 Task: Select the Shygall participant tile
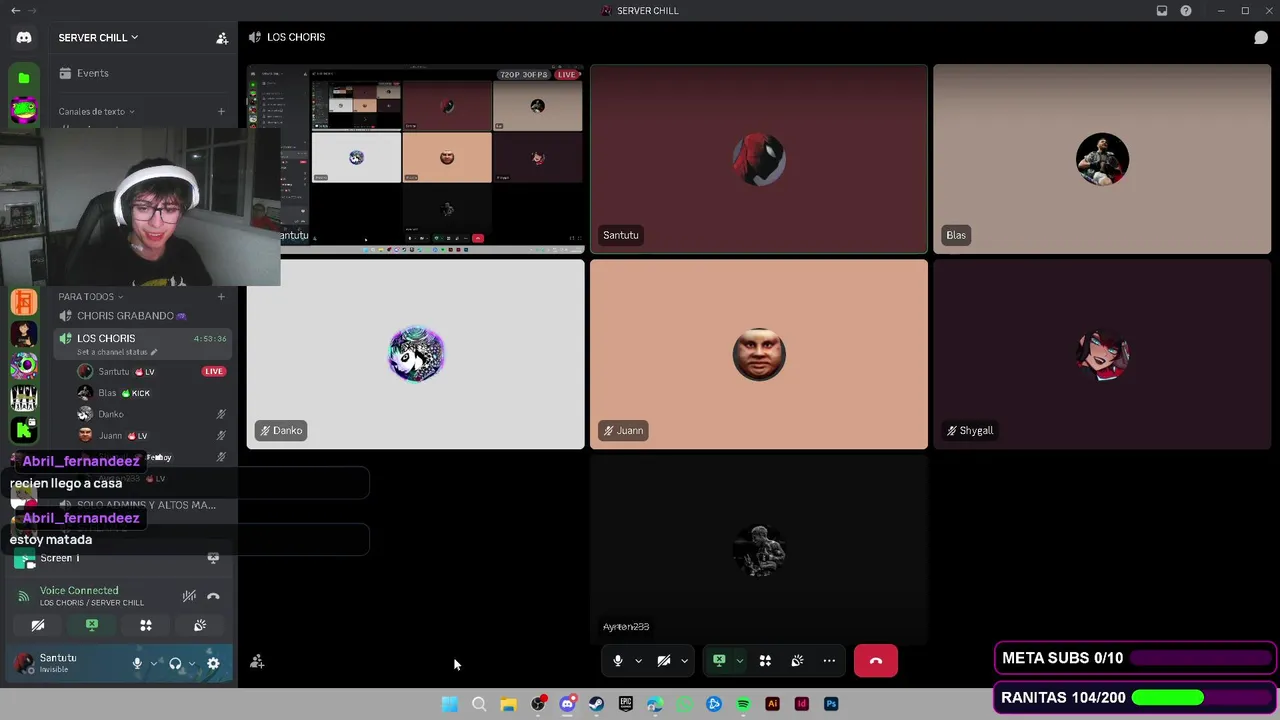(x=1102, y=355)
